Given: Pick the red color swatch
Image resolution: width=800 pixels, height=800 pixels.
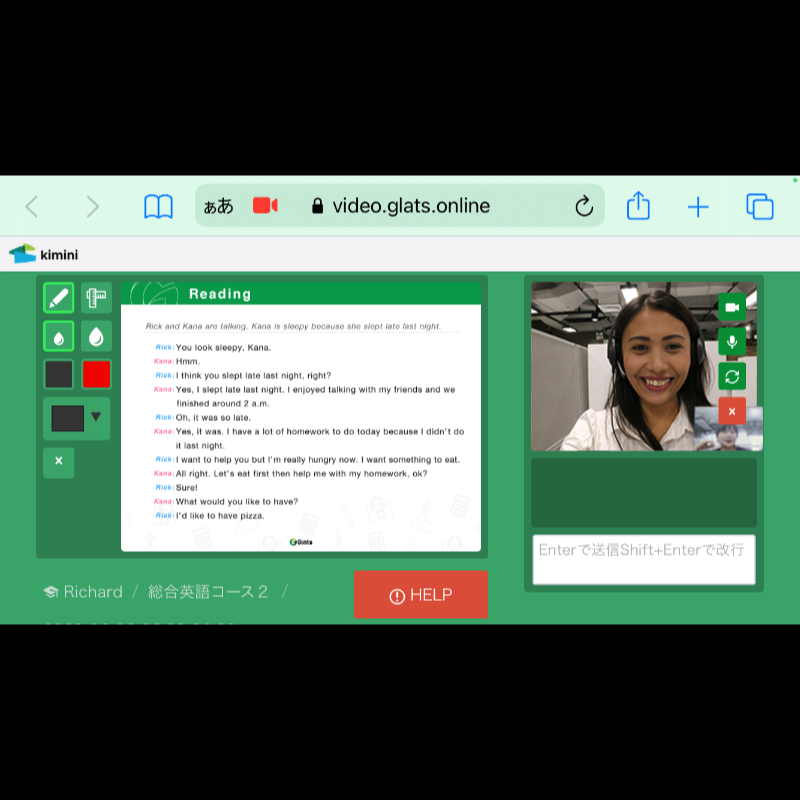Looking at the screenshot, I should point(96,375).
